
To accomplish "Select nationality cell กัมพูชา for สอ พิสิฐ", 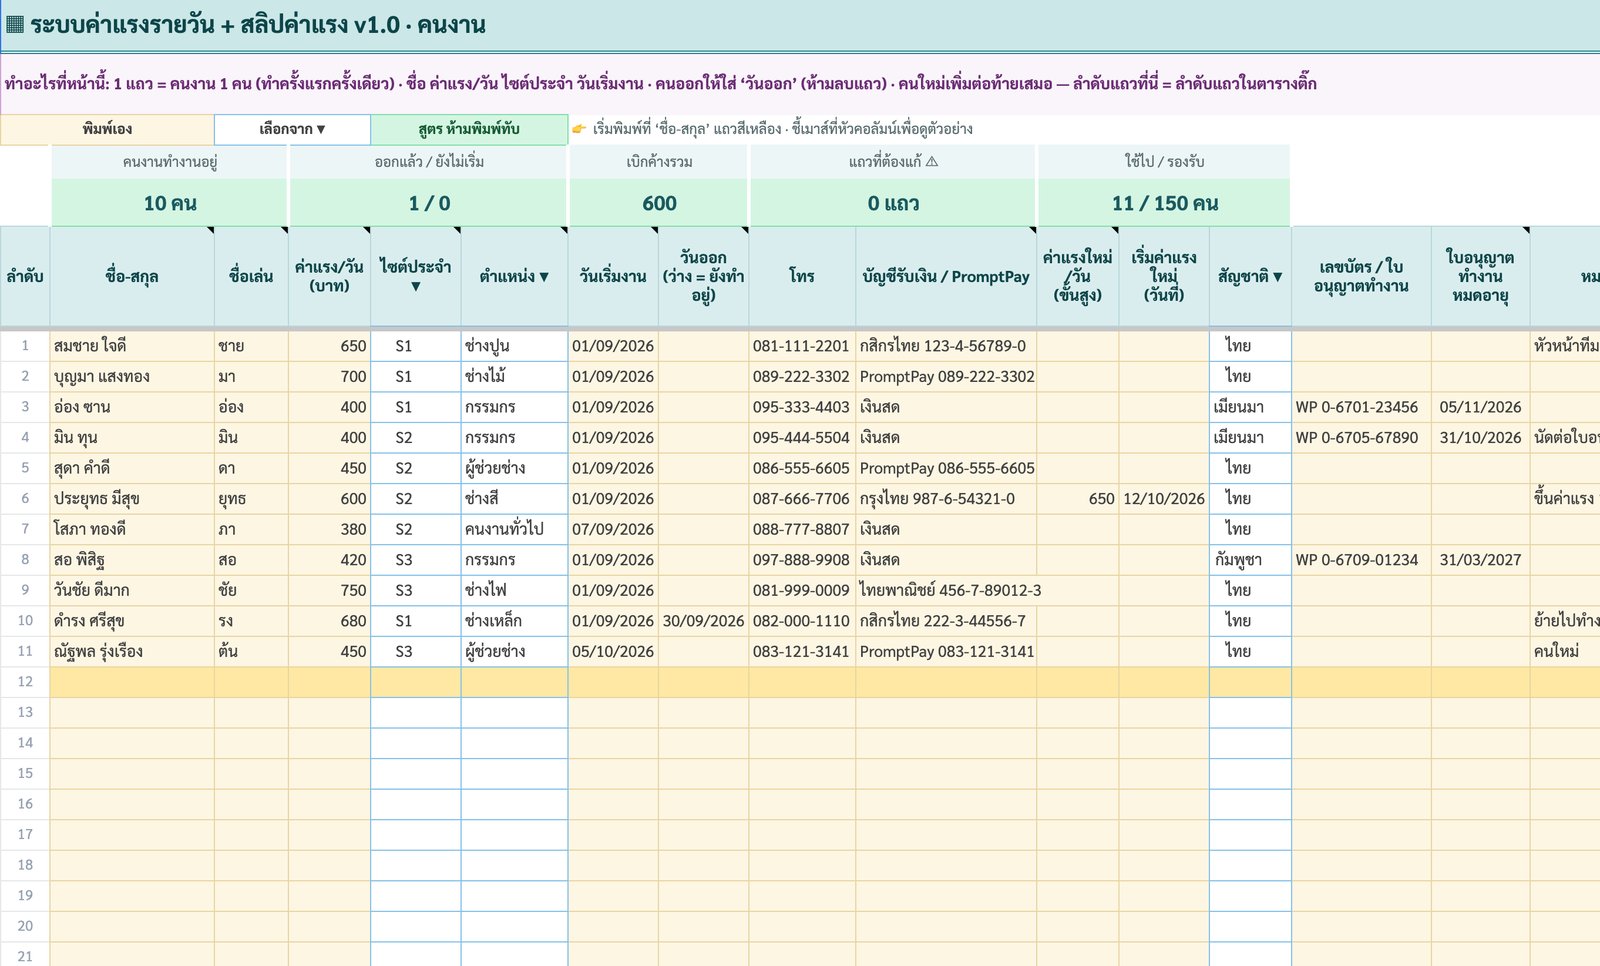I will pyautogui.click(x=1250, y=560).
